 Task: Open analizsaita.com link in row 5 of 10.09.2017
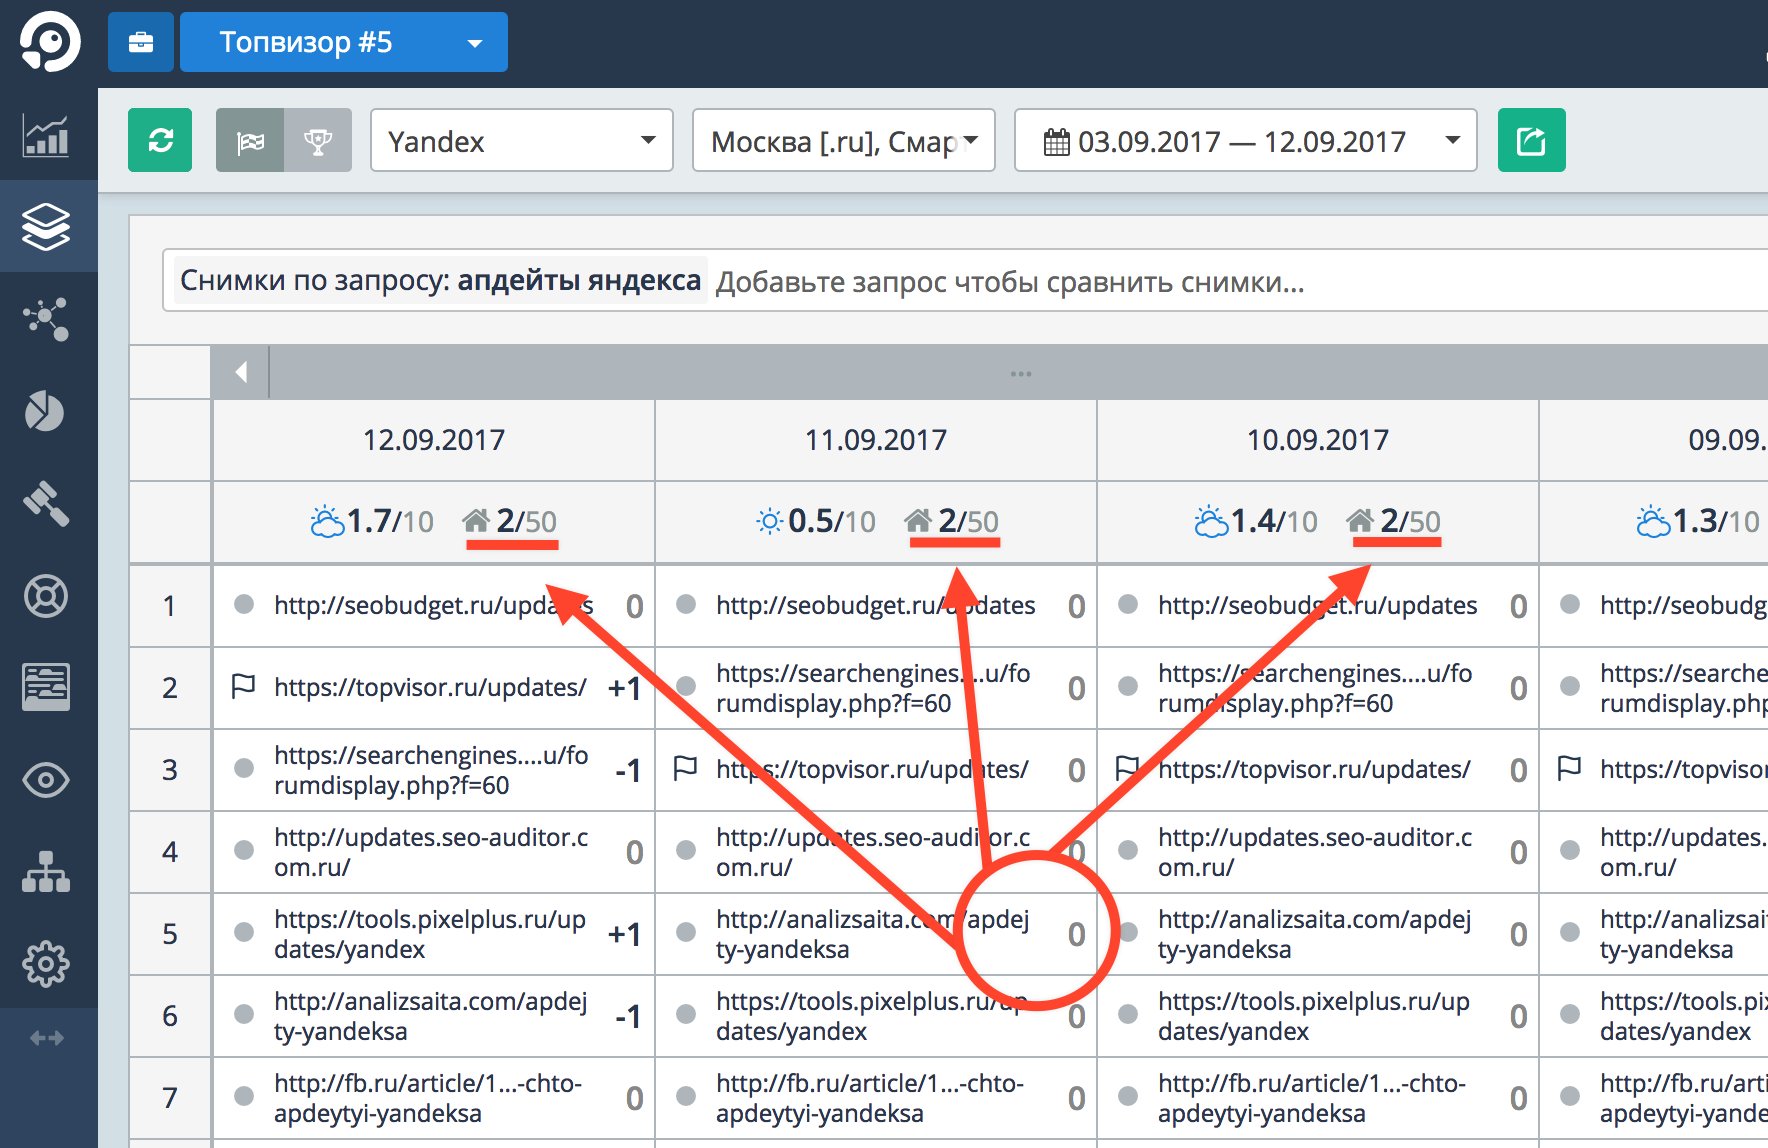[1315, 934]
